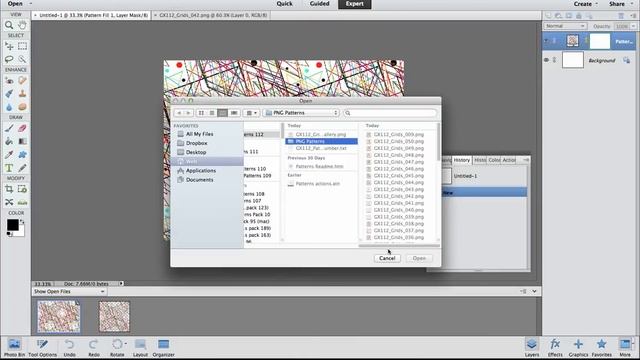Show the Layers panel

(531, 348)
